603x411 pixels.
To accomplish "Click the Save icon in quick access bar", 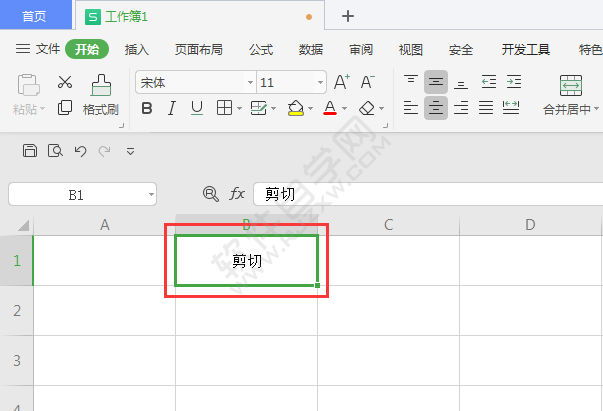I will pyautogui.click(x=30, y=151).
